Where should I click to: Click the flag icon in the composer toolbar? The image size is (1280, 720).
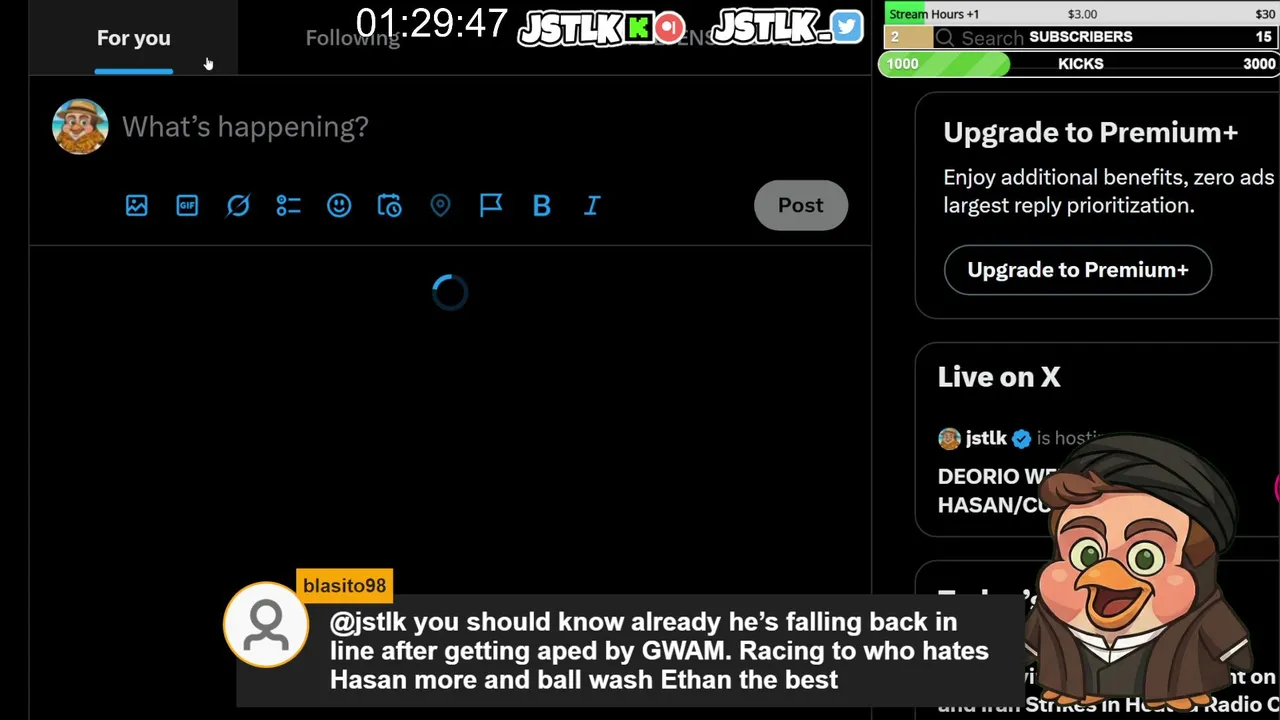tap(491, 205)
